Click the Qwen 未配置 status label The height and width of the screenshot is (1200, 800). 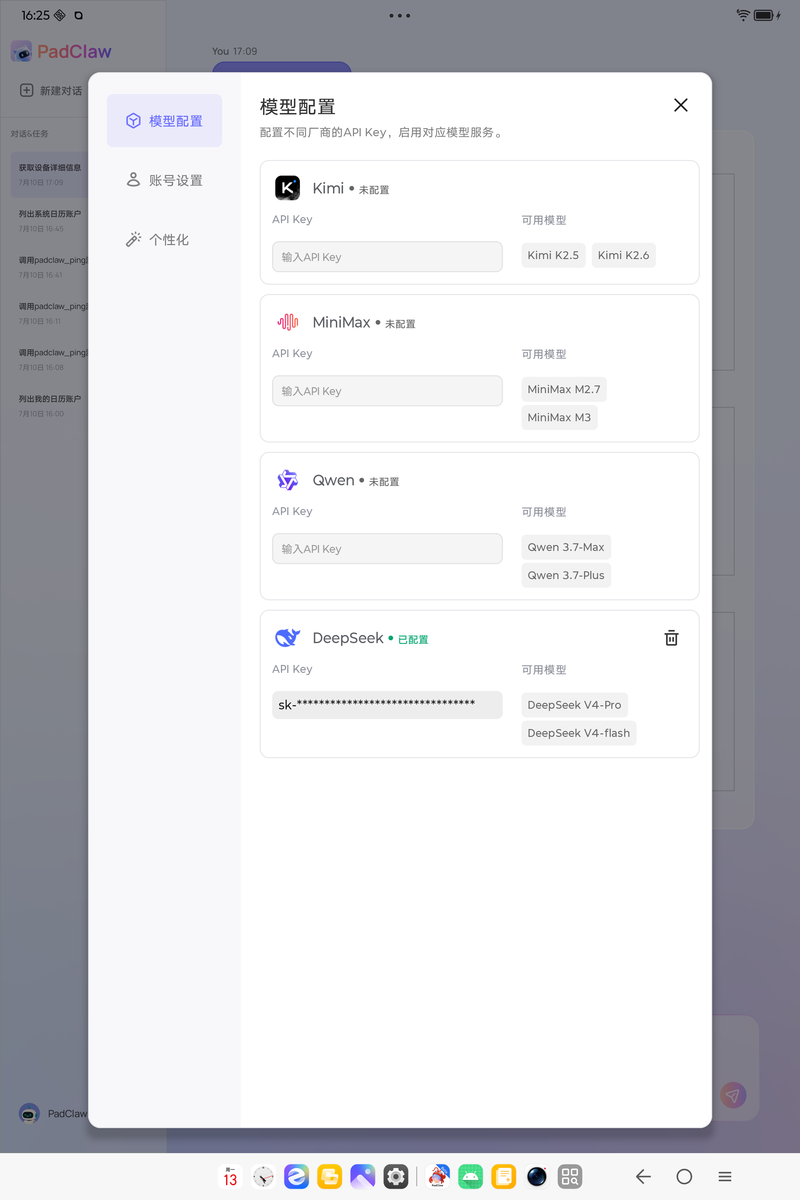[x=384, y=482]
